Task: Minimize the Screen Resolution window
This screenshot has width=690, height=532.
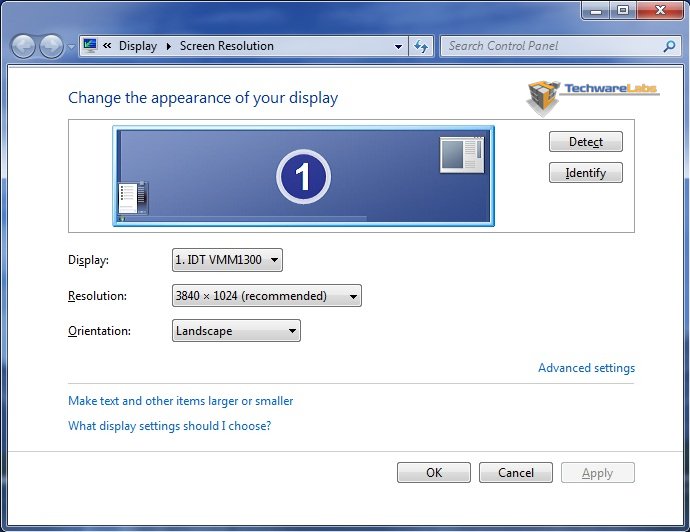Action: click(x=596, y=10)
